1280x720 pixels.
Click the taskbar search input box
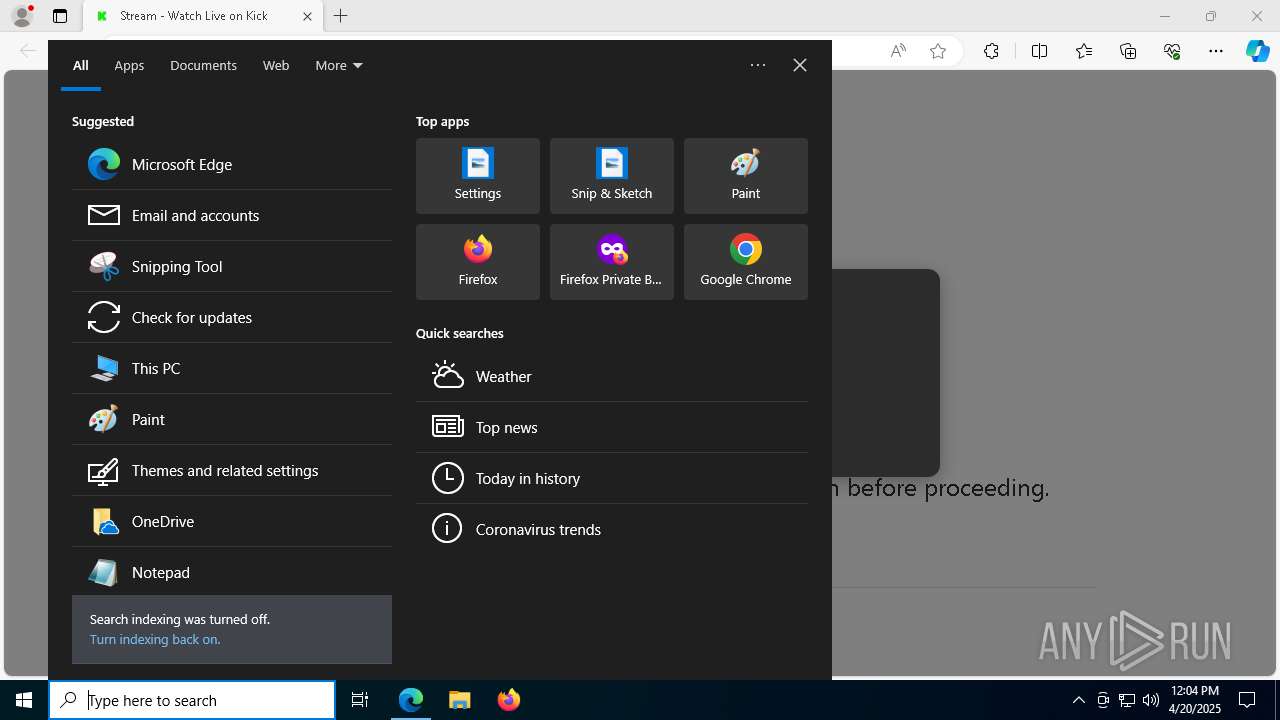coord(192,700)
